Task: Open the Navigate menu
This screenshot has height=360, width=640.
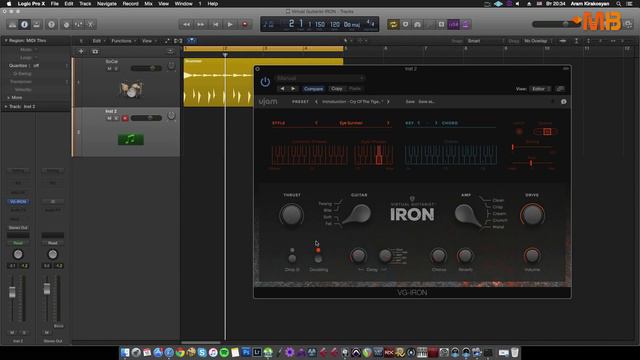Action: (107, 4)
